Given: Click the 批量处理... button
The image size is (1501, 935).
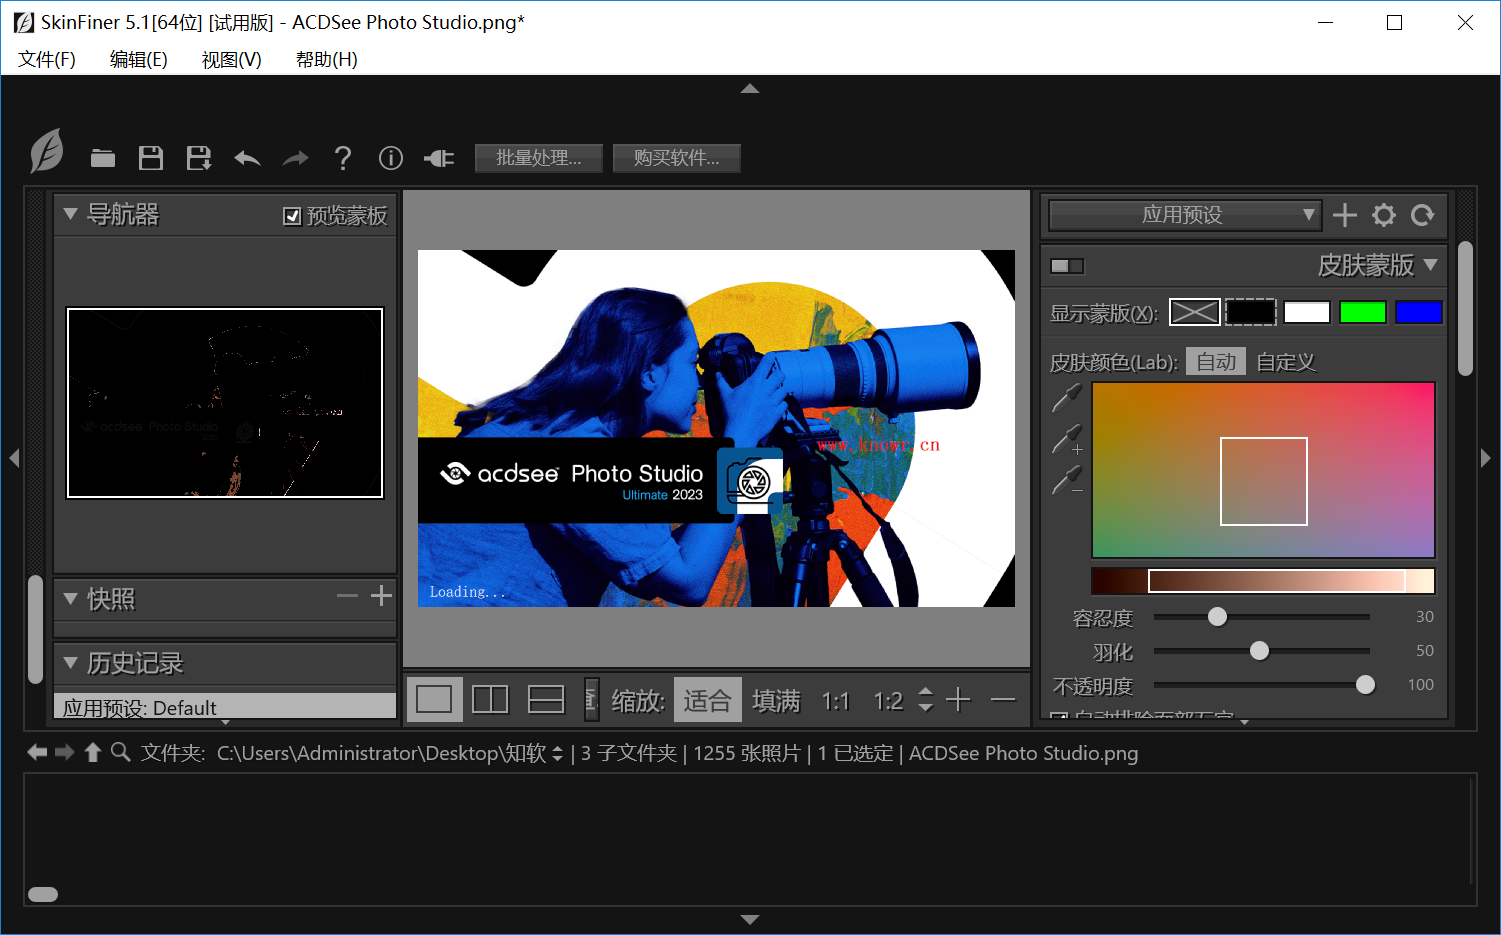Looking at the screenshot, I should pyautogui.click(x=539, y=158).
